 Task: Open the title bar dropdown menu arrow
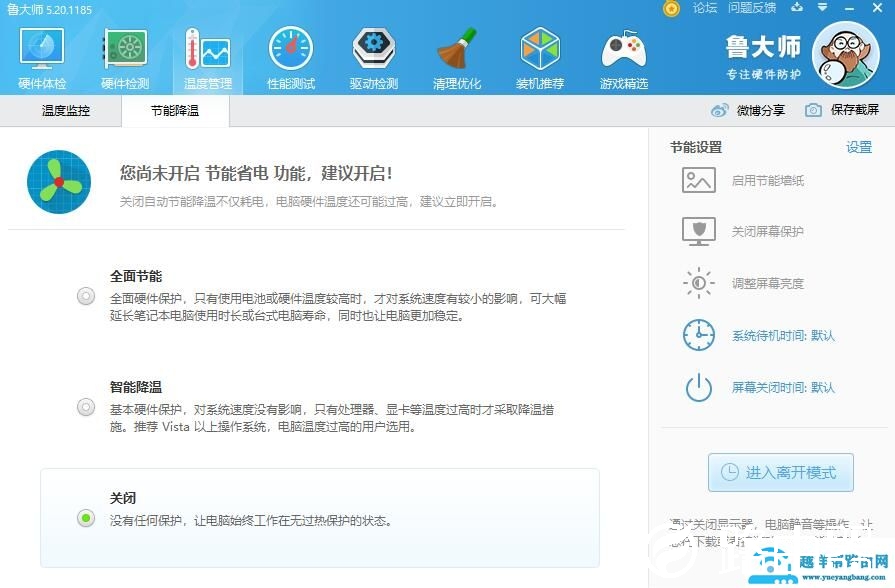823,8
